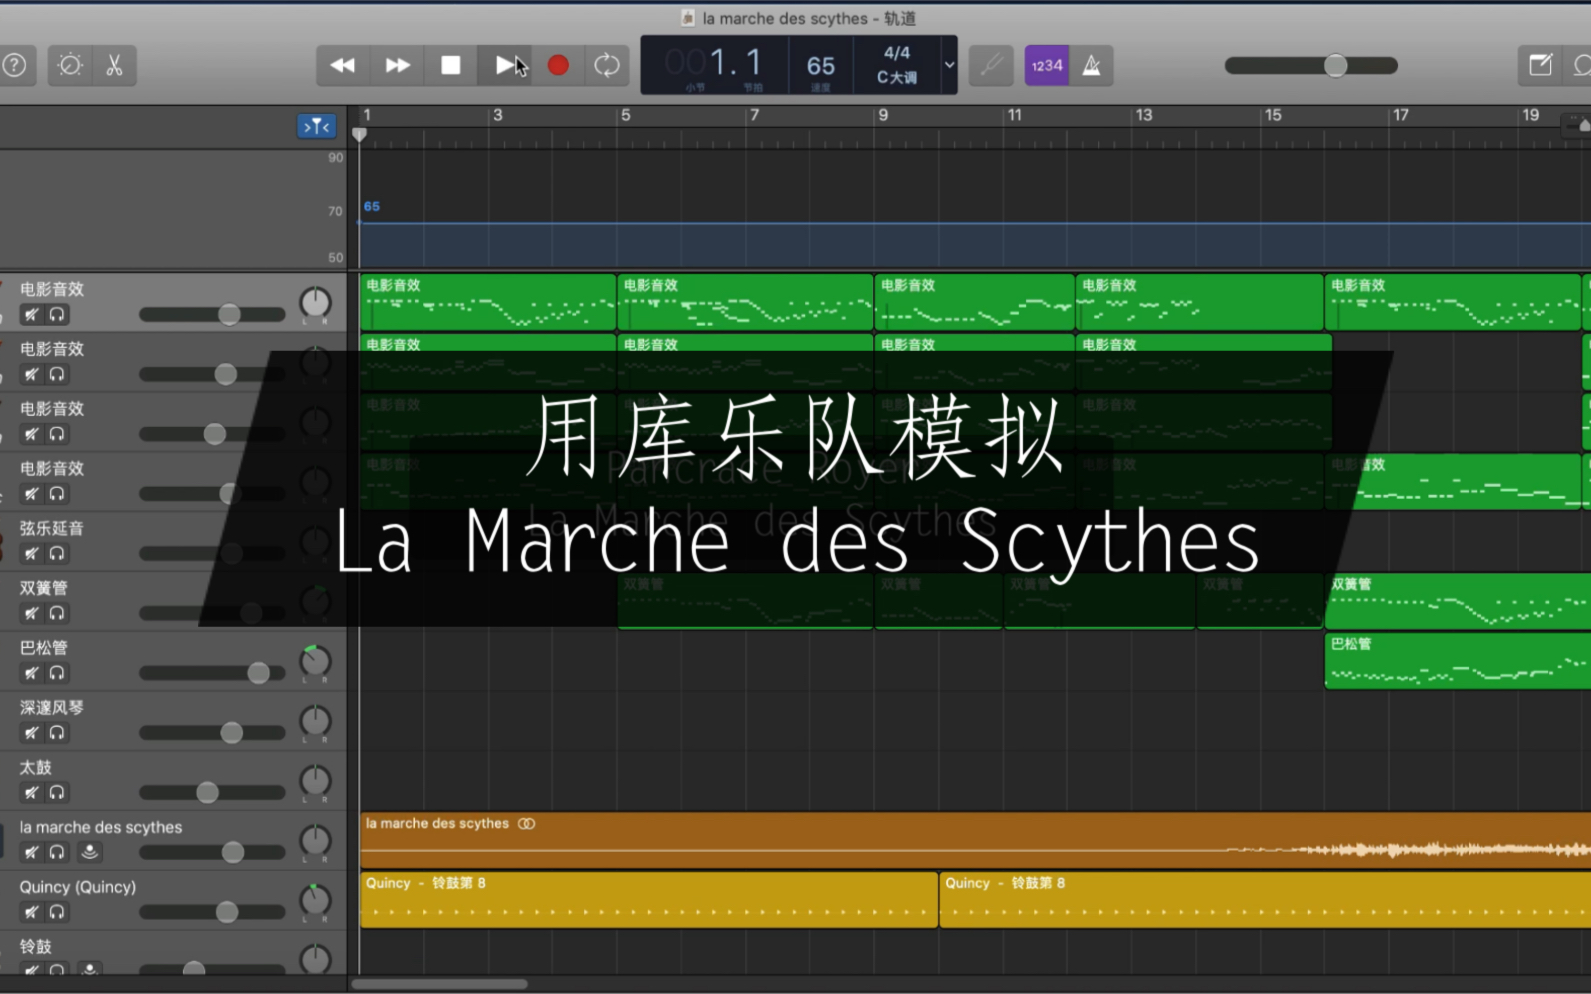Open the Smart Controls dial button
Screen dimensions: 1591x994
(70, 65)
